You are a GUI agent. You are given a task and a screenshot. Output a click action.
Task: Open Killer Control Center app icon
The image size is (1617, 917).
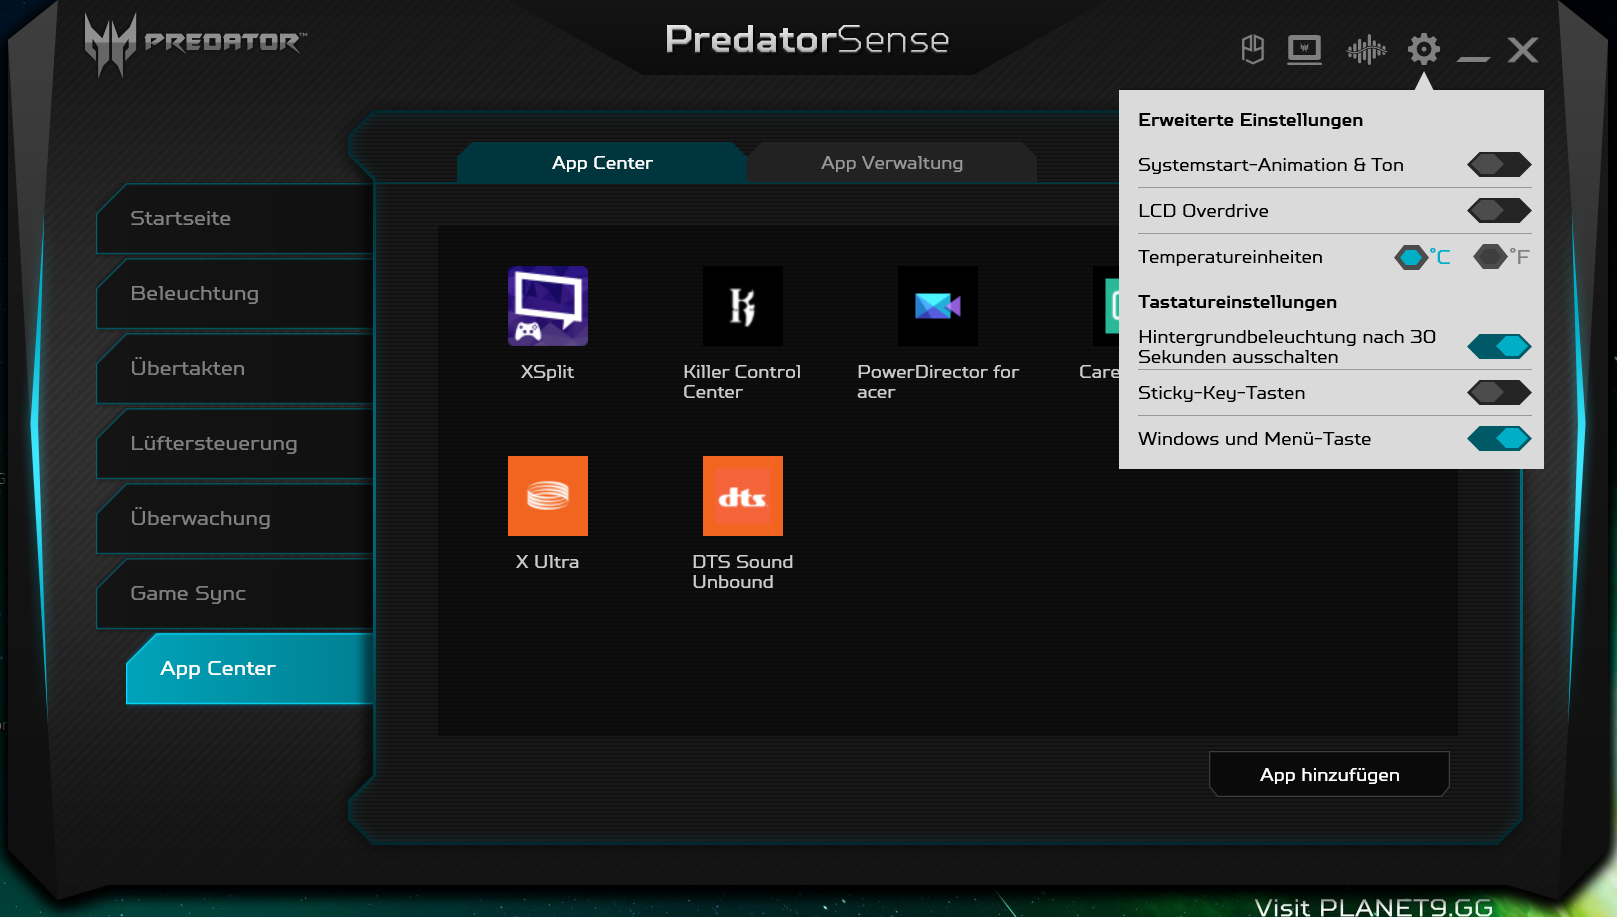pyautogui.click(x=742, y=306)
